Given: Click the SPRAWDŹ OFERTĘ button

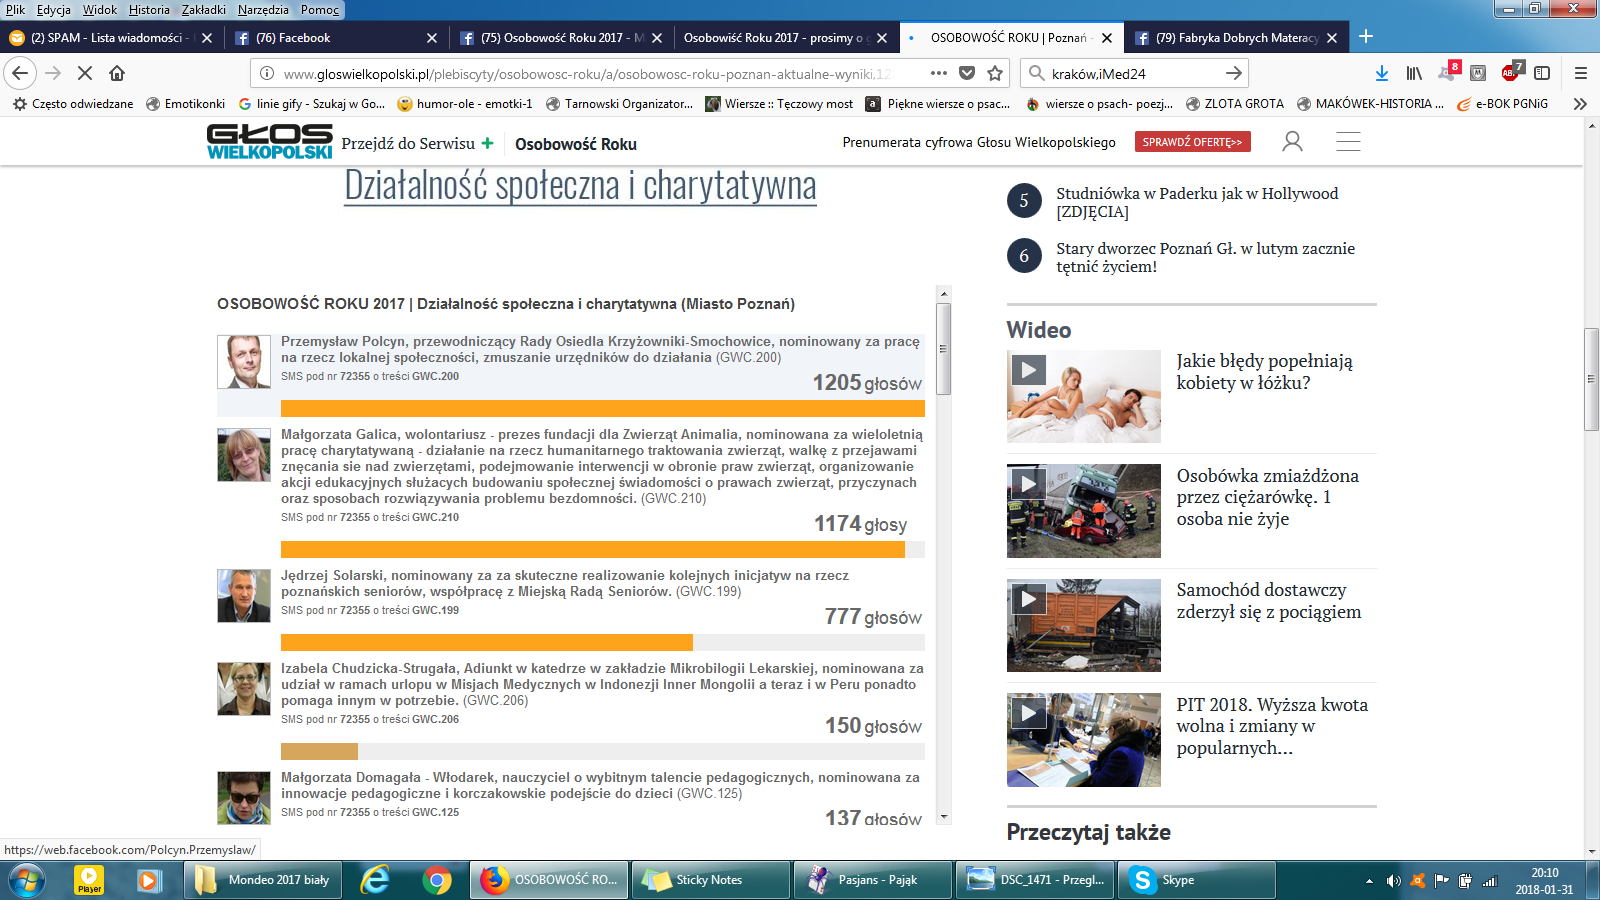Looking at the screenshot, I should tap(1192, 142).
